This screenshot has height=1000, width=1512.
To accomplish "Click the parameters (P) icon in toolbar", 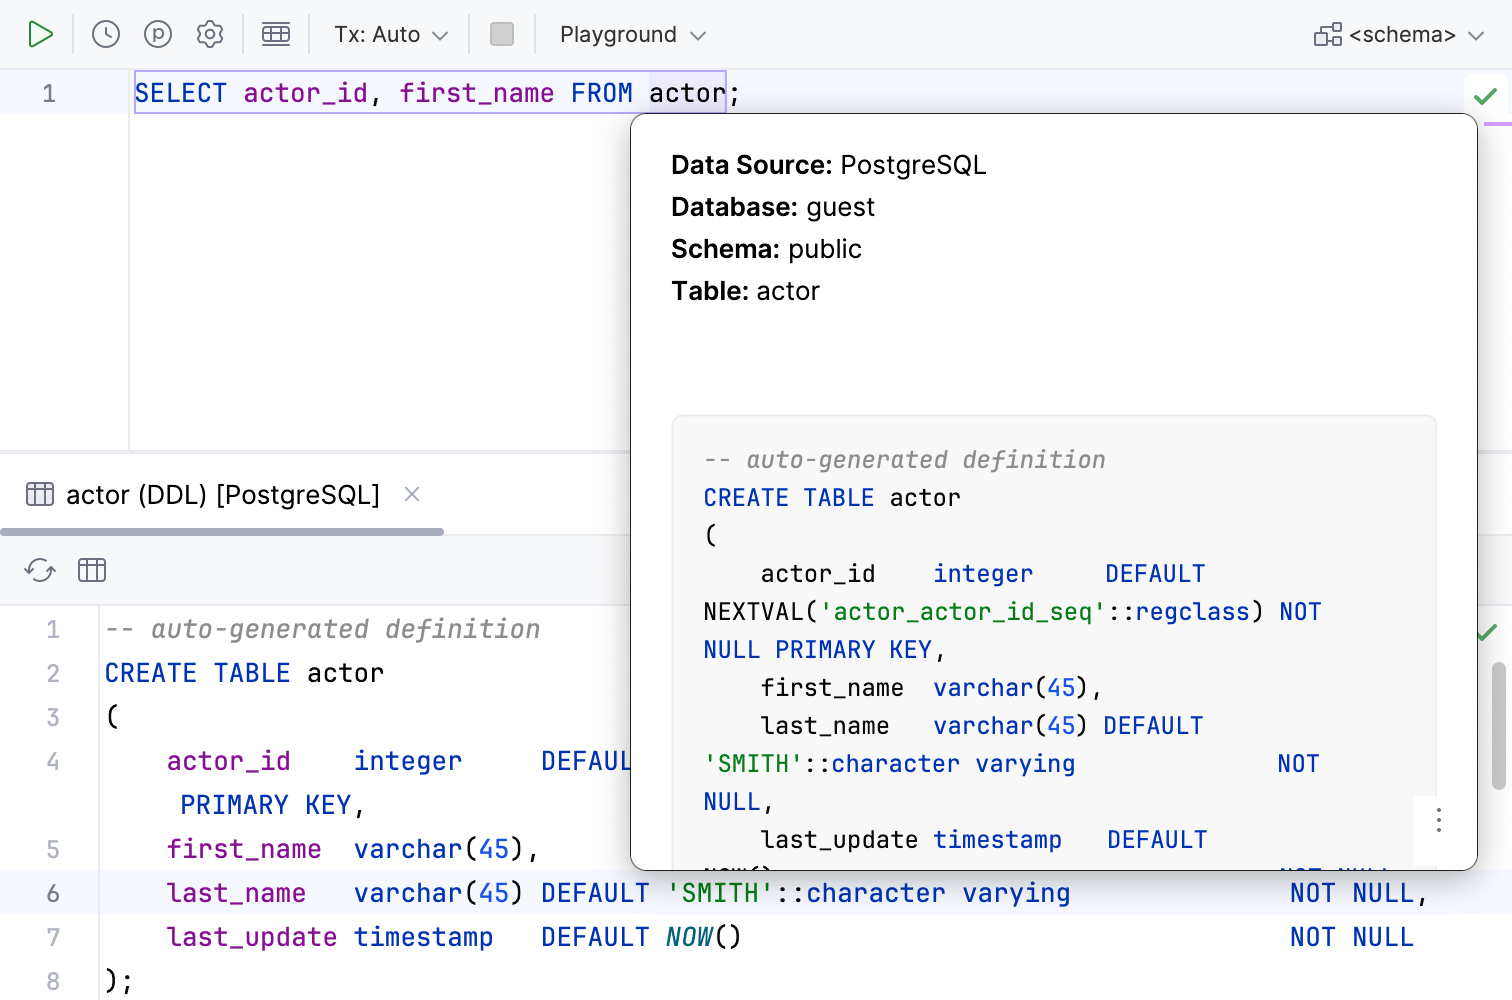I will (x=156, y=33).
